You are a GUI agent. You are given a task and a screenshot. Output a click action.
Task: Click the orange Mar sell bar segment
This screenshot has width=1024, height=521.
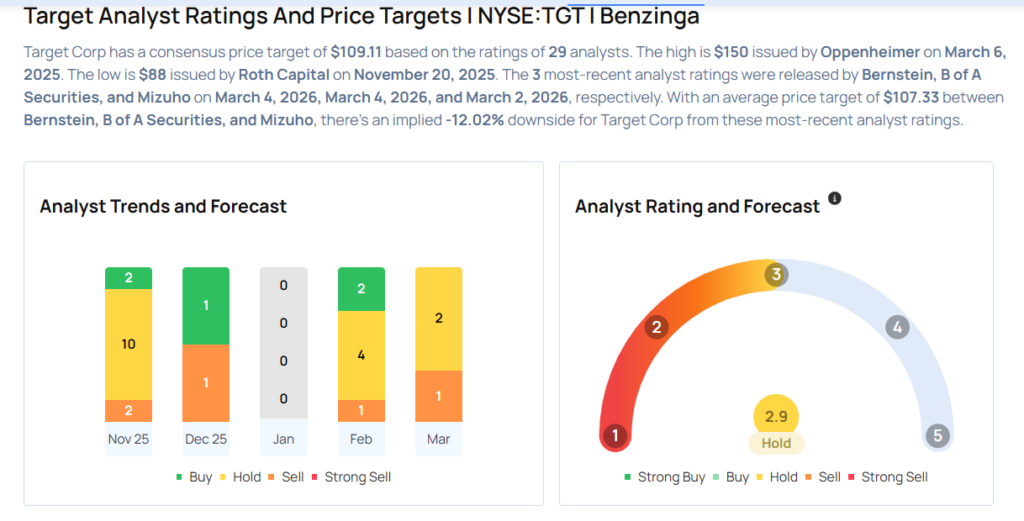coord(438,396)
